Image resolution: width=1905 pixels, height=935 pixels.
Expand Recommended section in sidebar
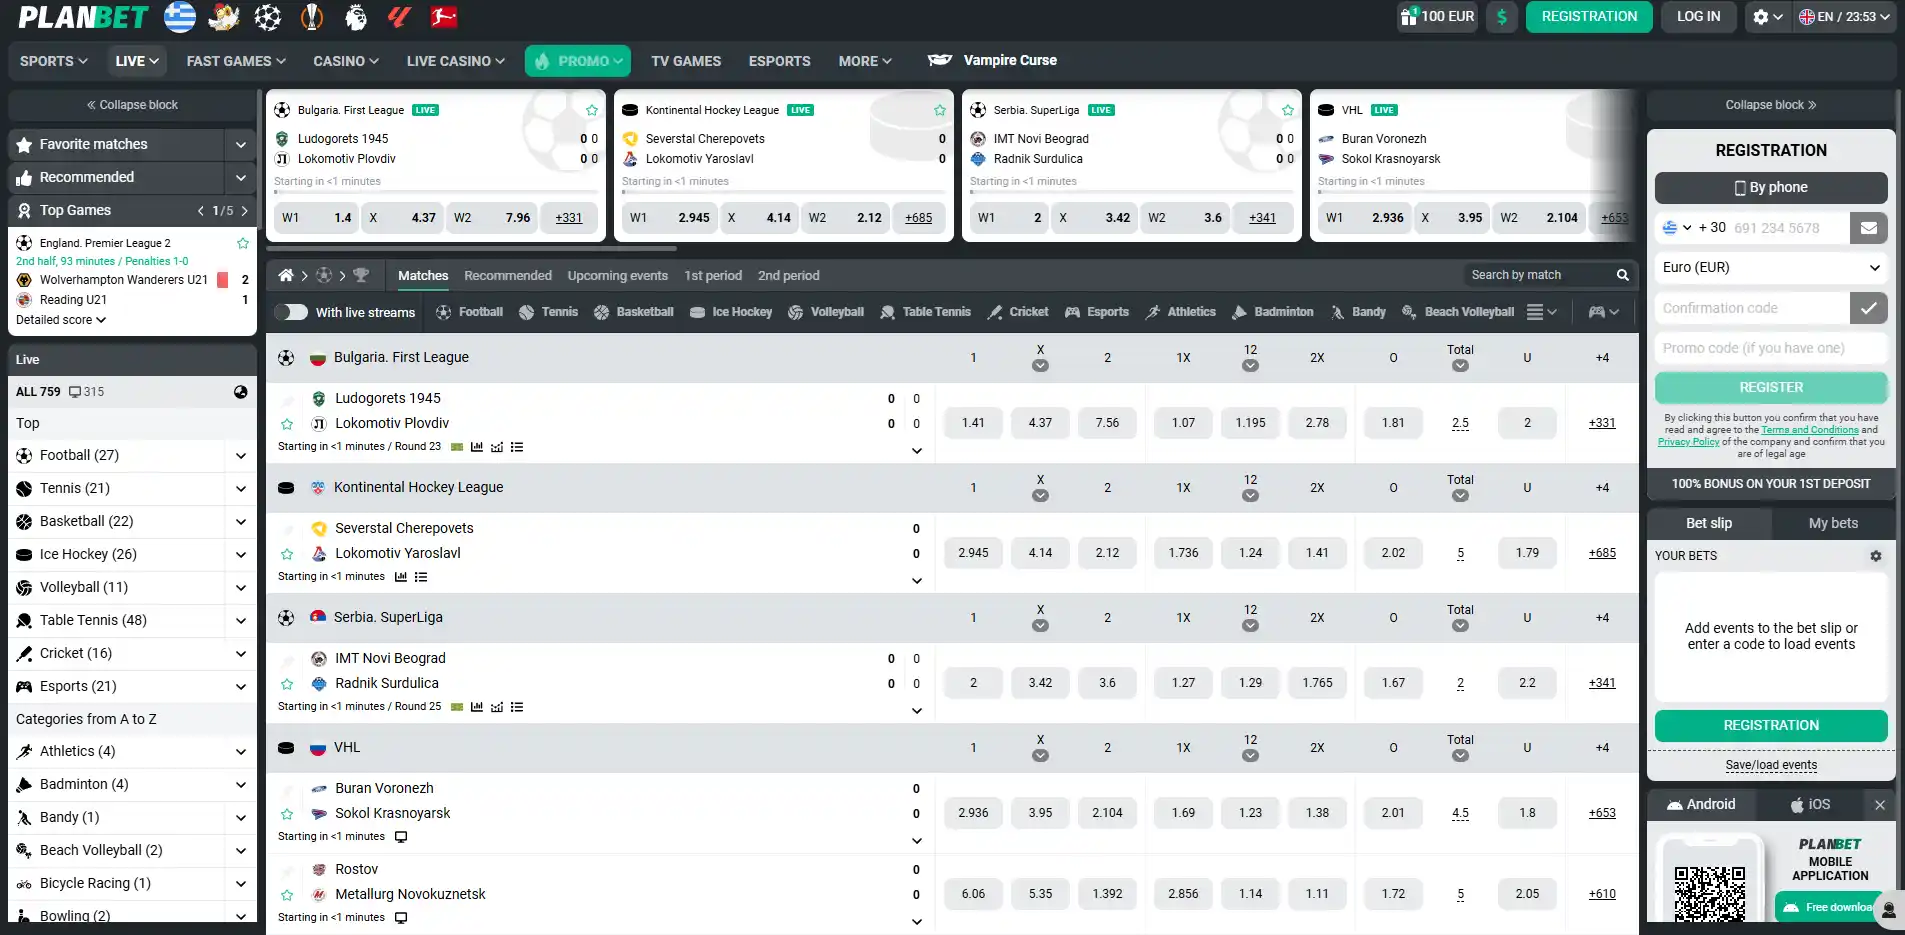point(241,178)
